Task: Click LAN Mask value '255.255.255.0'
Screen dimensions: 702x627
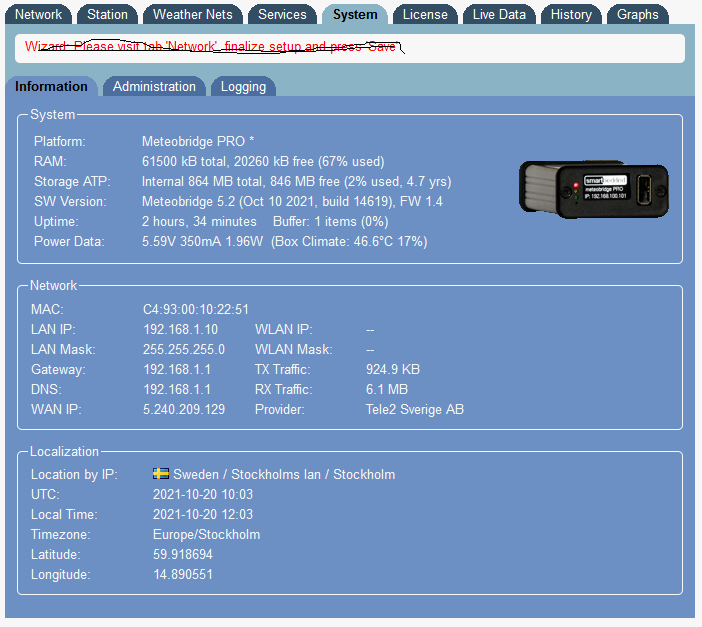Action: [184, 349]
